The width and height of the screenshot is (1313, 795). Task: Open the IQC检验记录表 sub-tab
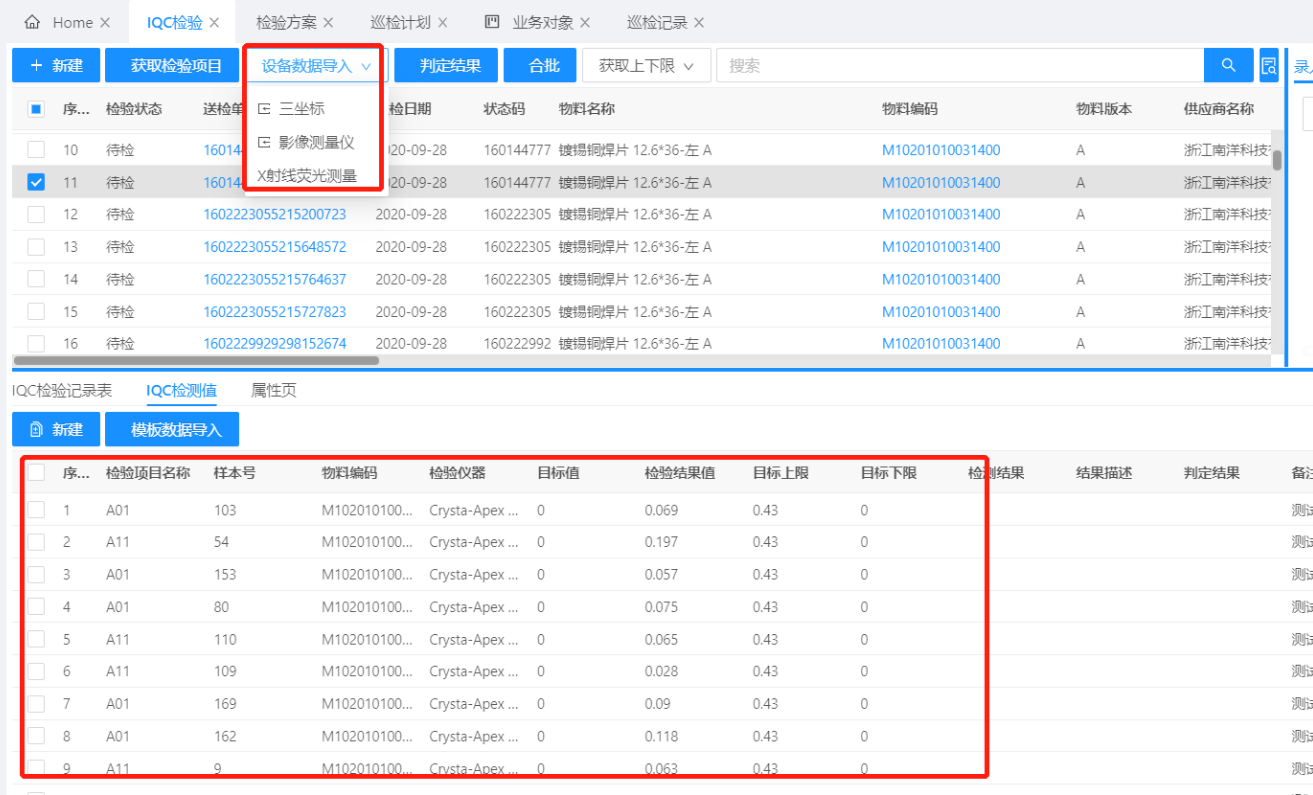[x=62, y=390]
